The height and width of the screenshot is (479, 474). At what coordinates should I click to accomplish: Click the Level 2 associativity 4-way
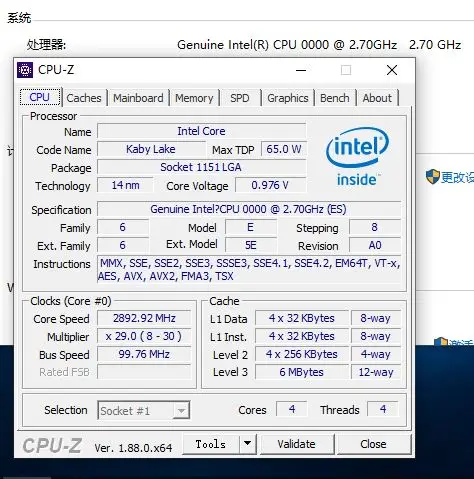[x=376, y=354]
